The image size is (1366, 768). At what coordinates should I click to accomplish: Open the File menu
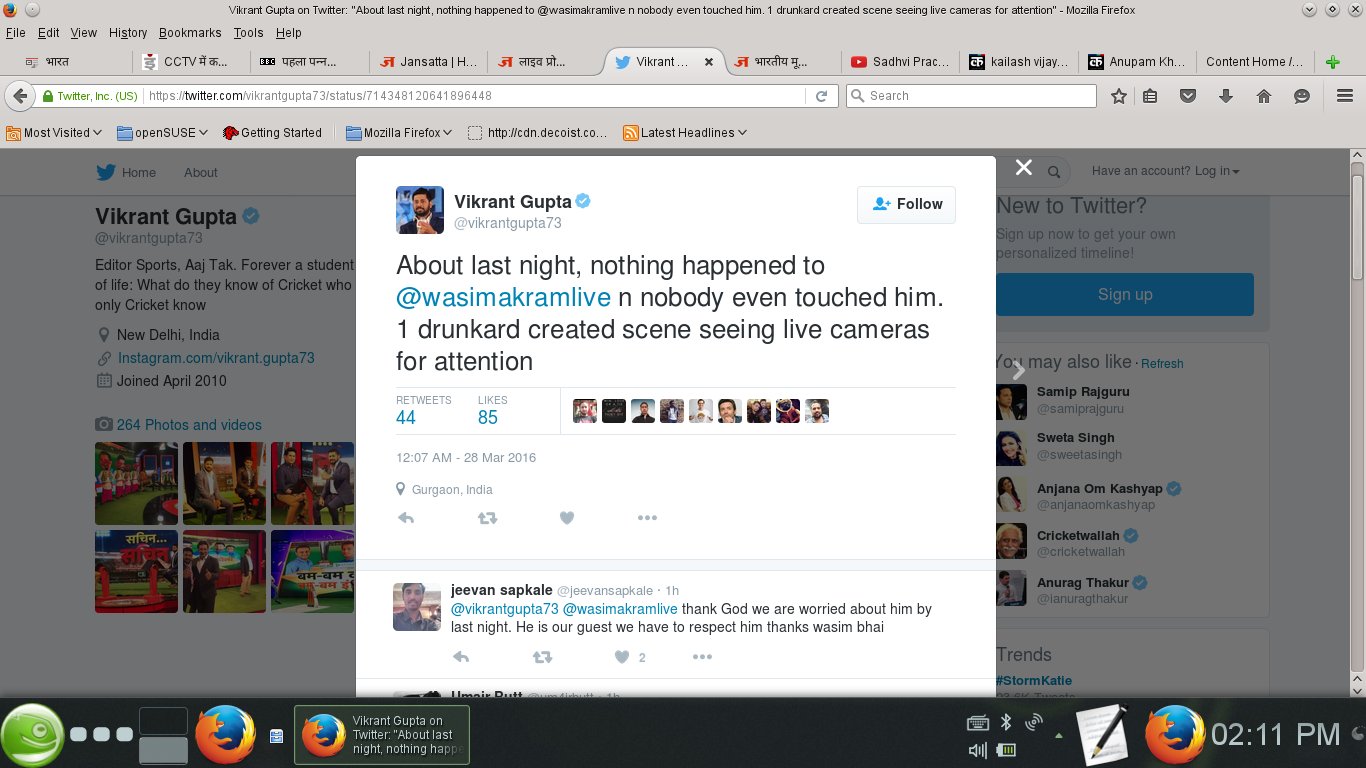coord(16,33)
